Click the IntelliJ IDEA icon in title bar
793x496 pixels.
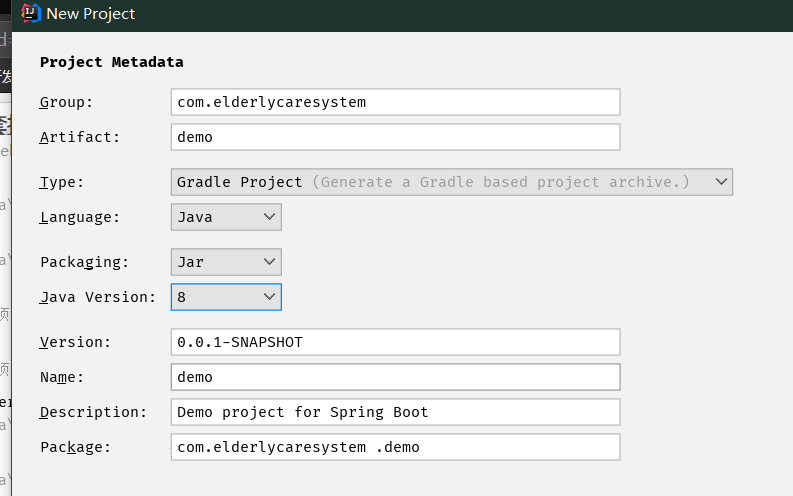30,13
